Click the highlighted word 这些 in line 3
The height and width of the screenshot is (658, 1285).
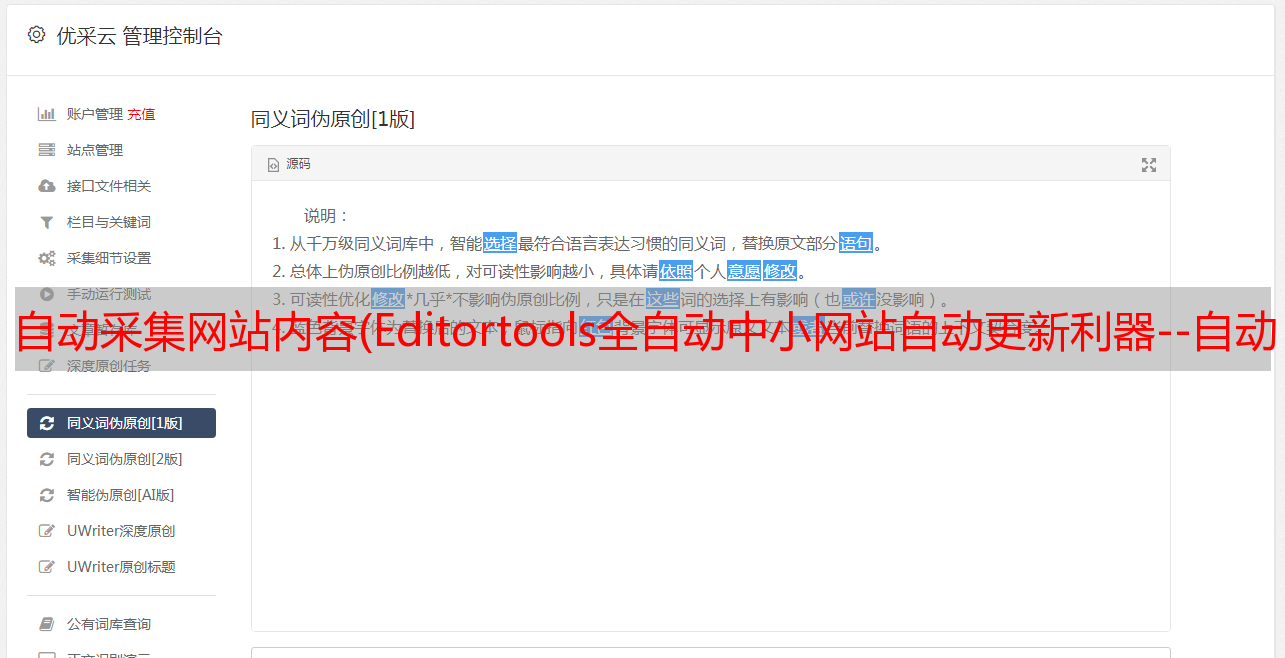tap(662, 299)
